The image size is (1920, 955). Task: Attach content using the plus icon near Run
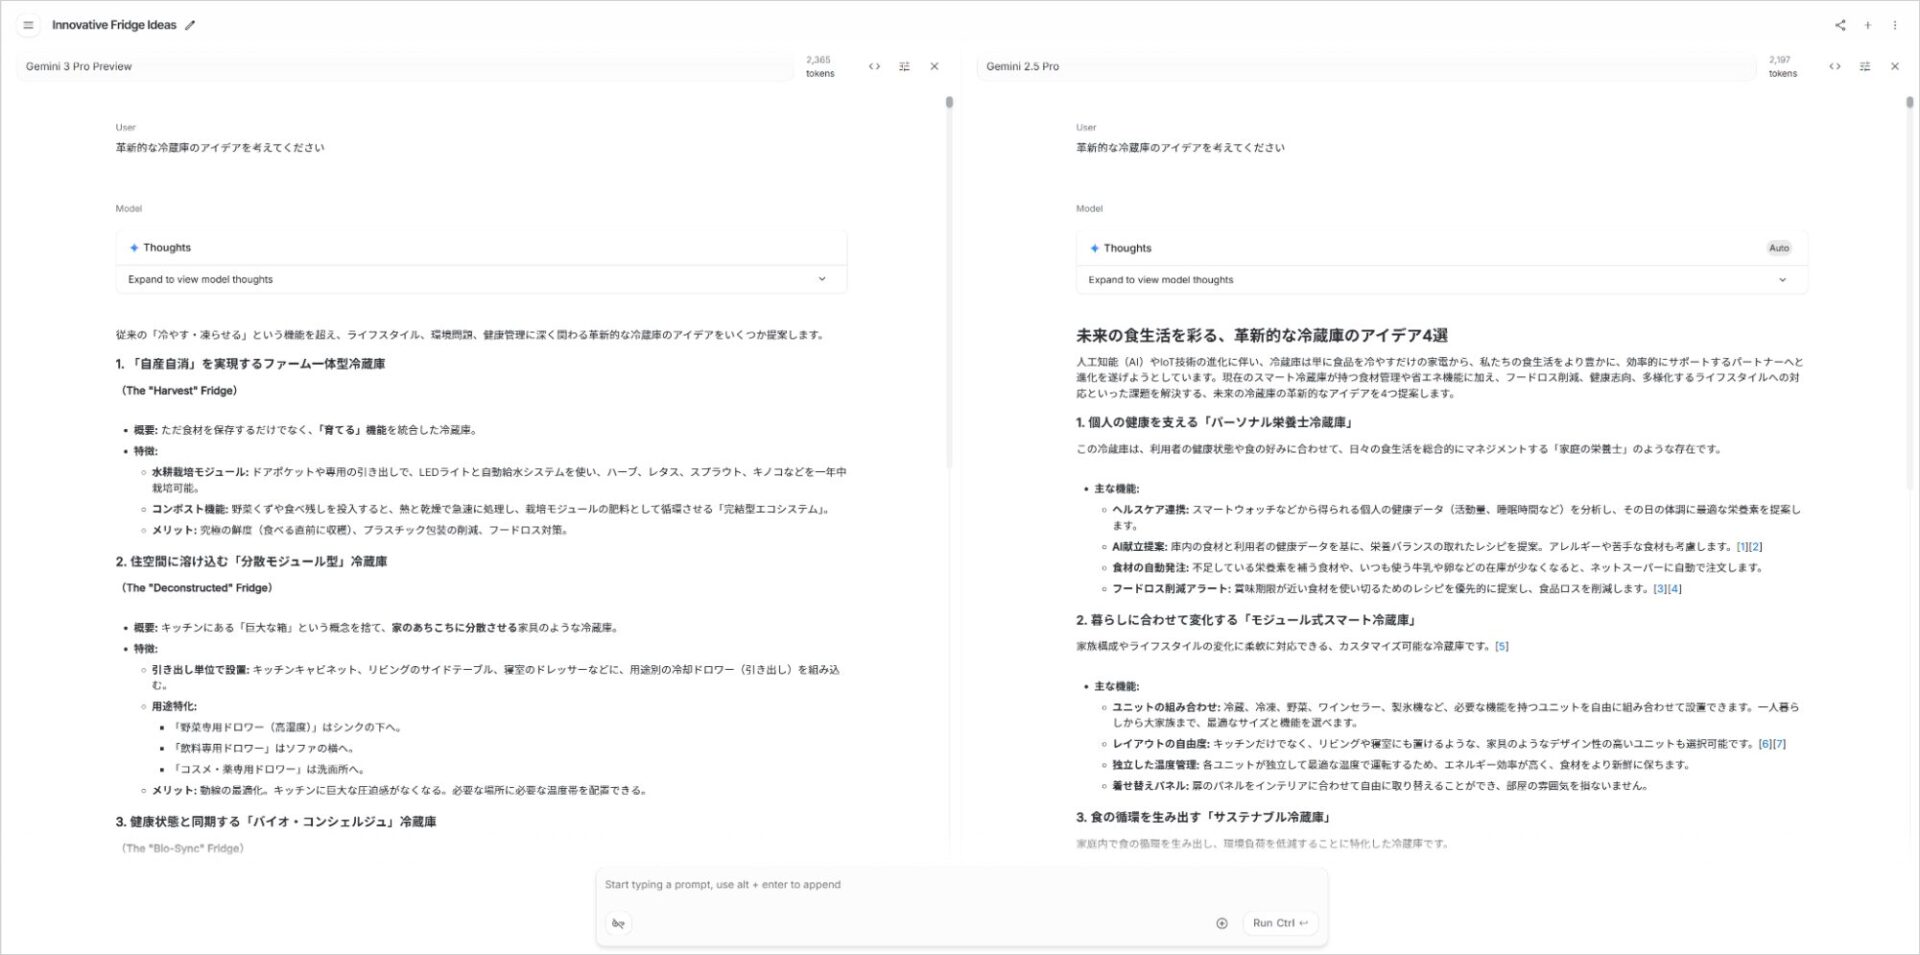[1221, 923]
